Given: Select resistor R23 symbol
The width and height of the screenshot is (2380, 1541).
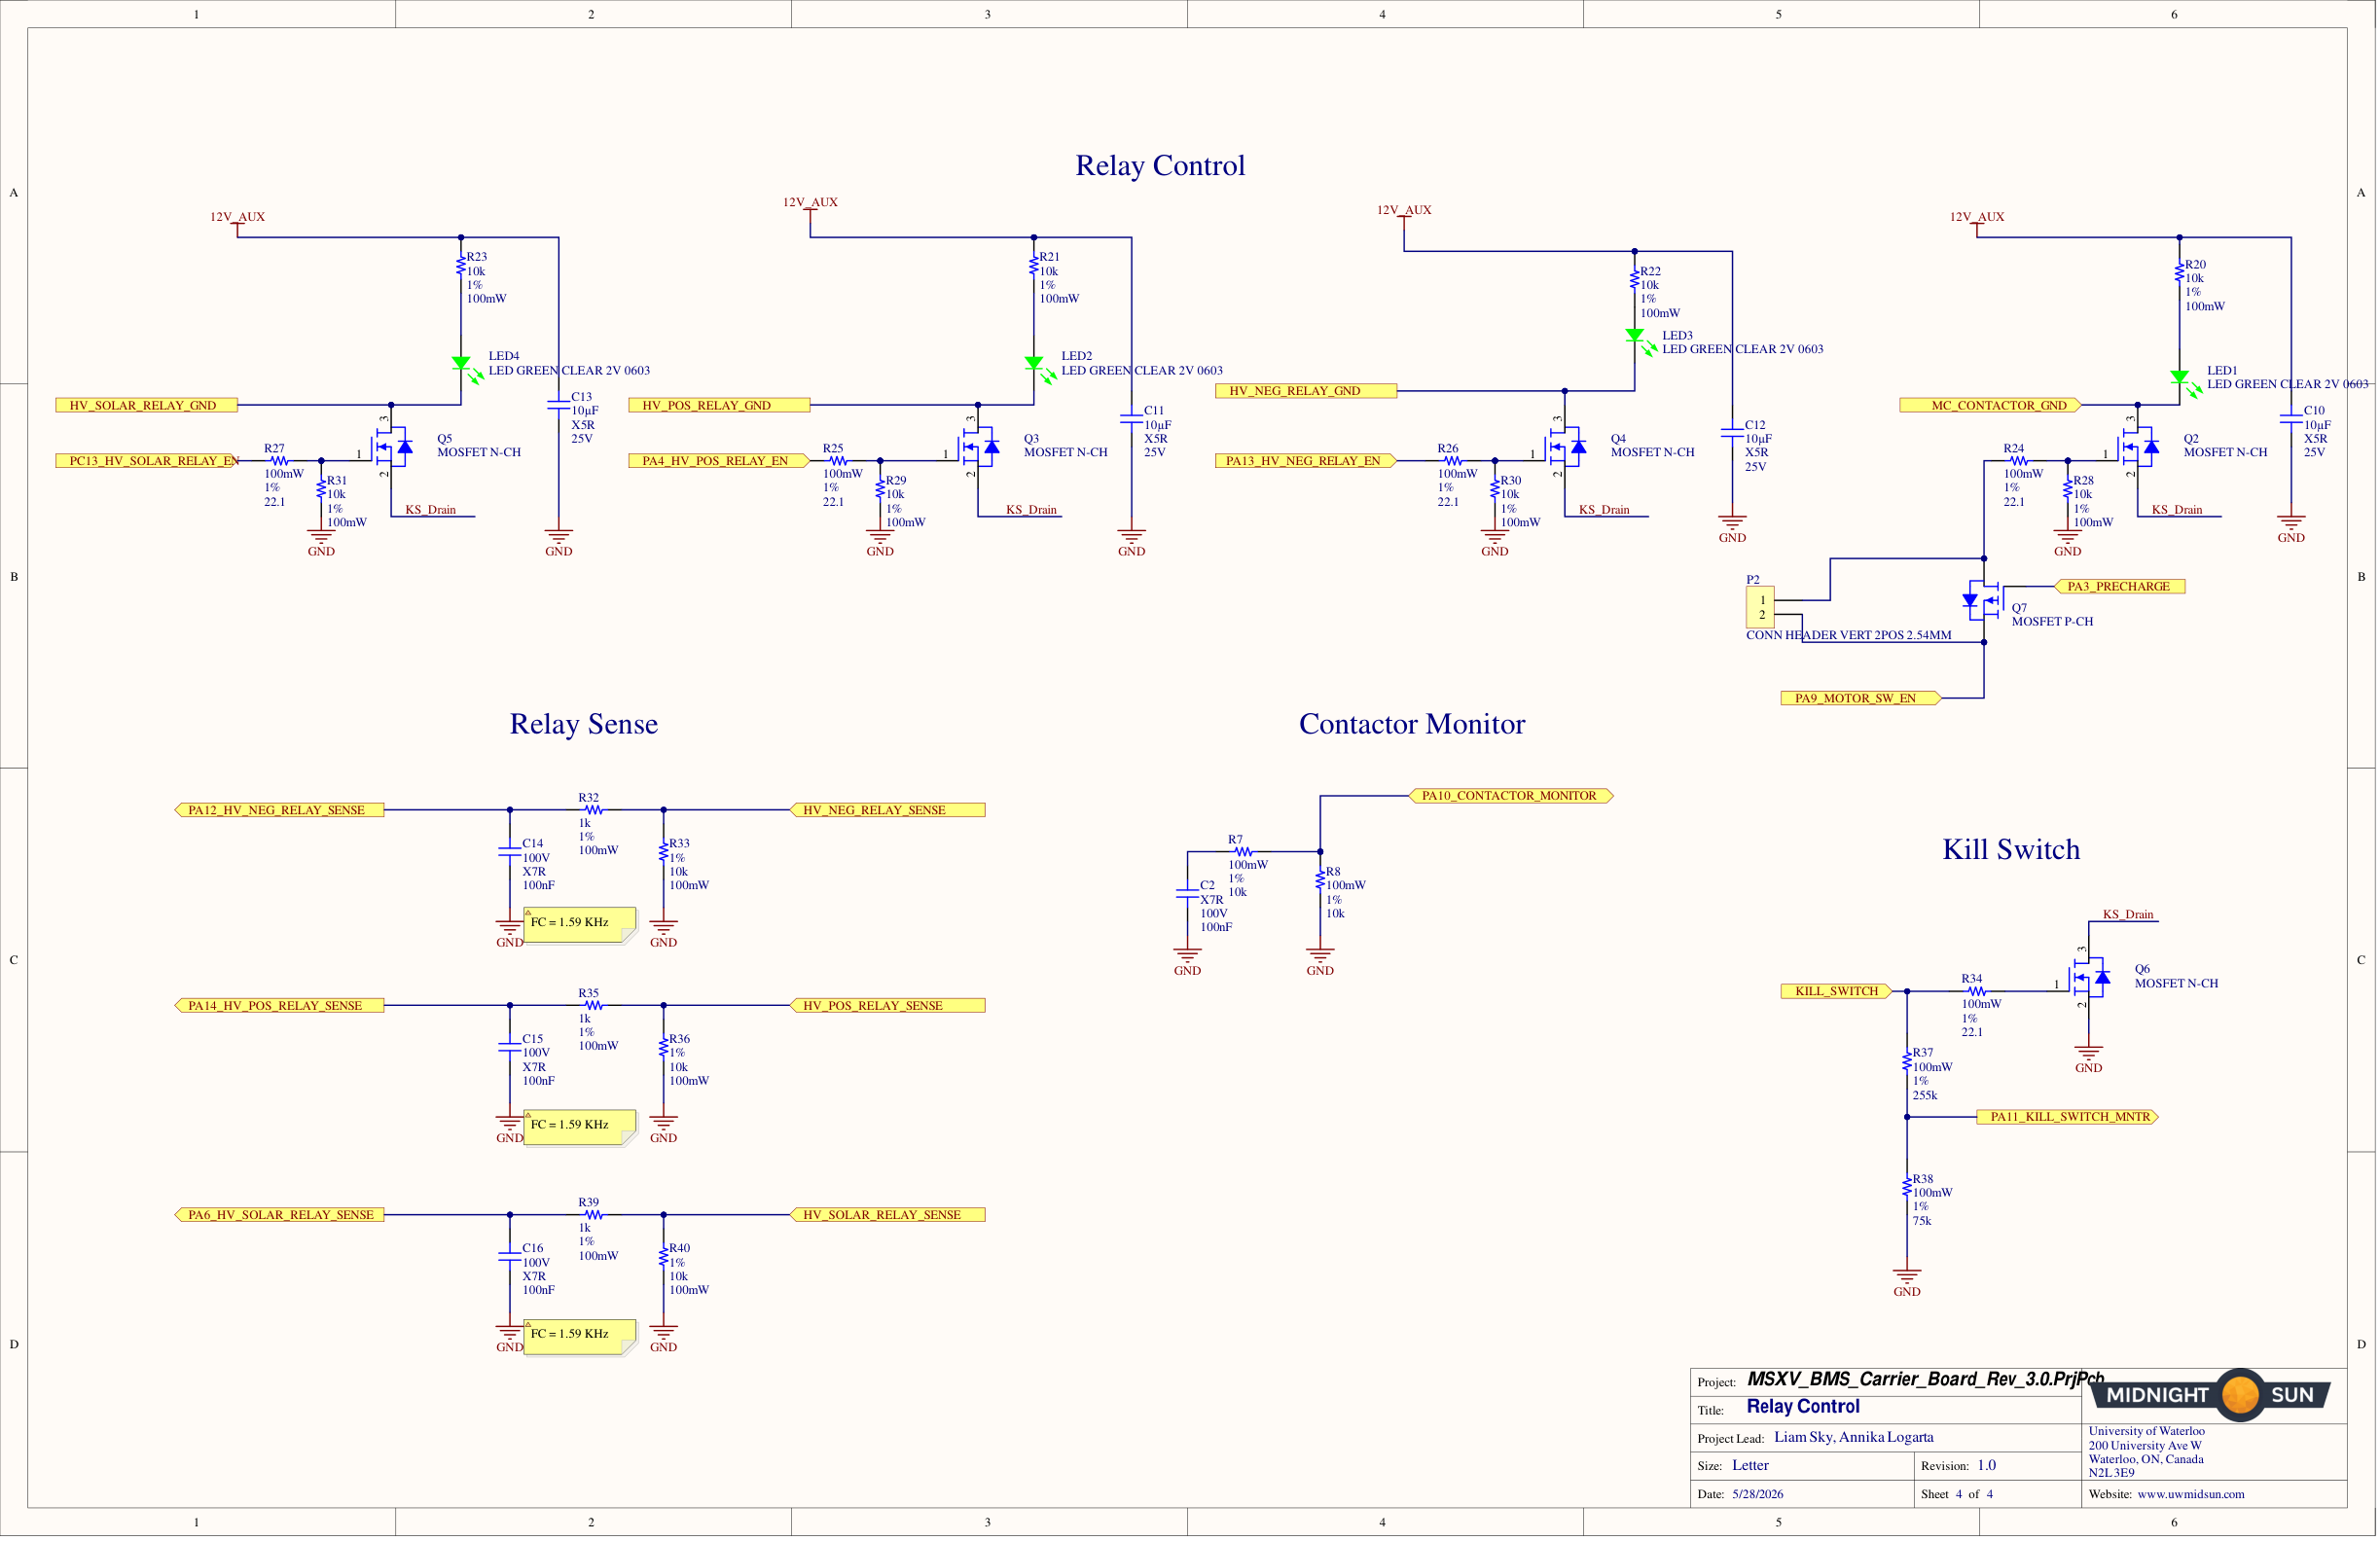Looking at the screenshot, I should [x=461, y=265].
